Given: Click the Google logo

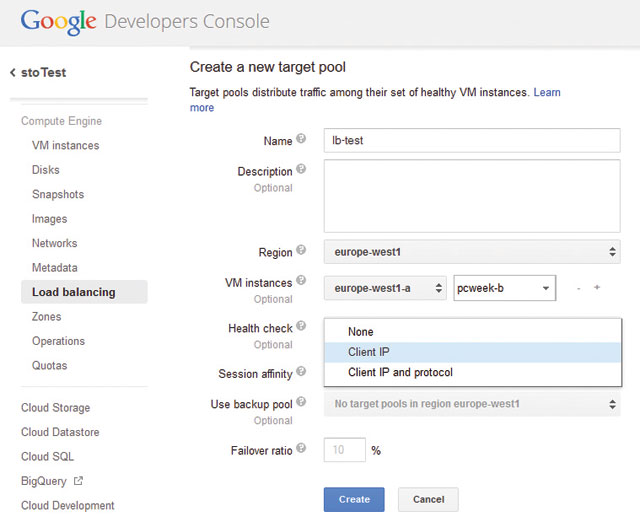Looking at the screenshot, I should [58, 22].
